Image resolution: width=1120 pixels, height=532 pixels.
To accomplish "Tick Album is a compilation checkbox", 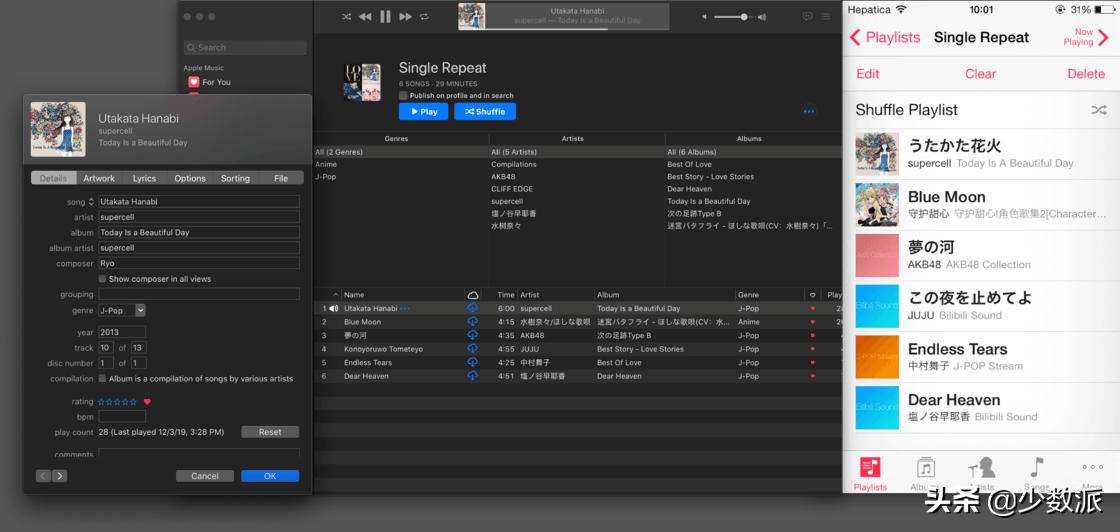I will coord(102,379).
